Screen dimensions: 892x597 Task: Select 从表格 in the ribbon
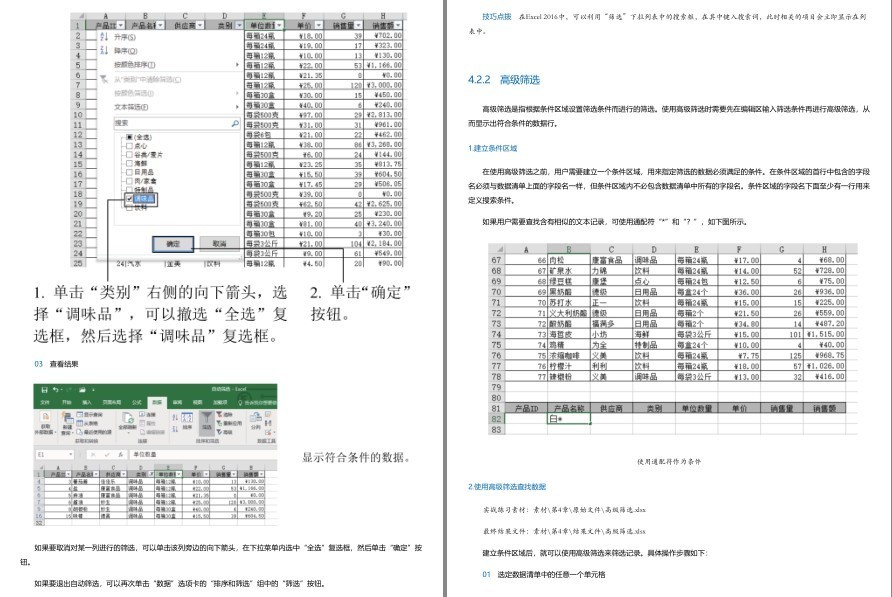tap(89, 423)
